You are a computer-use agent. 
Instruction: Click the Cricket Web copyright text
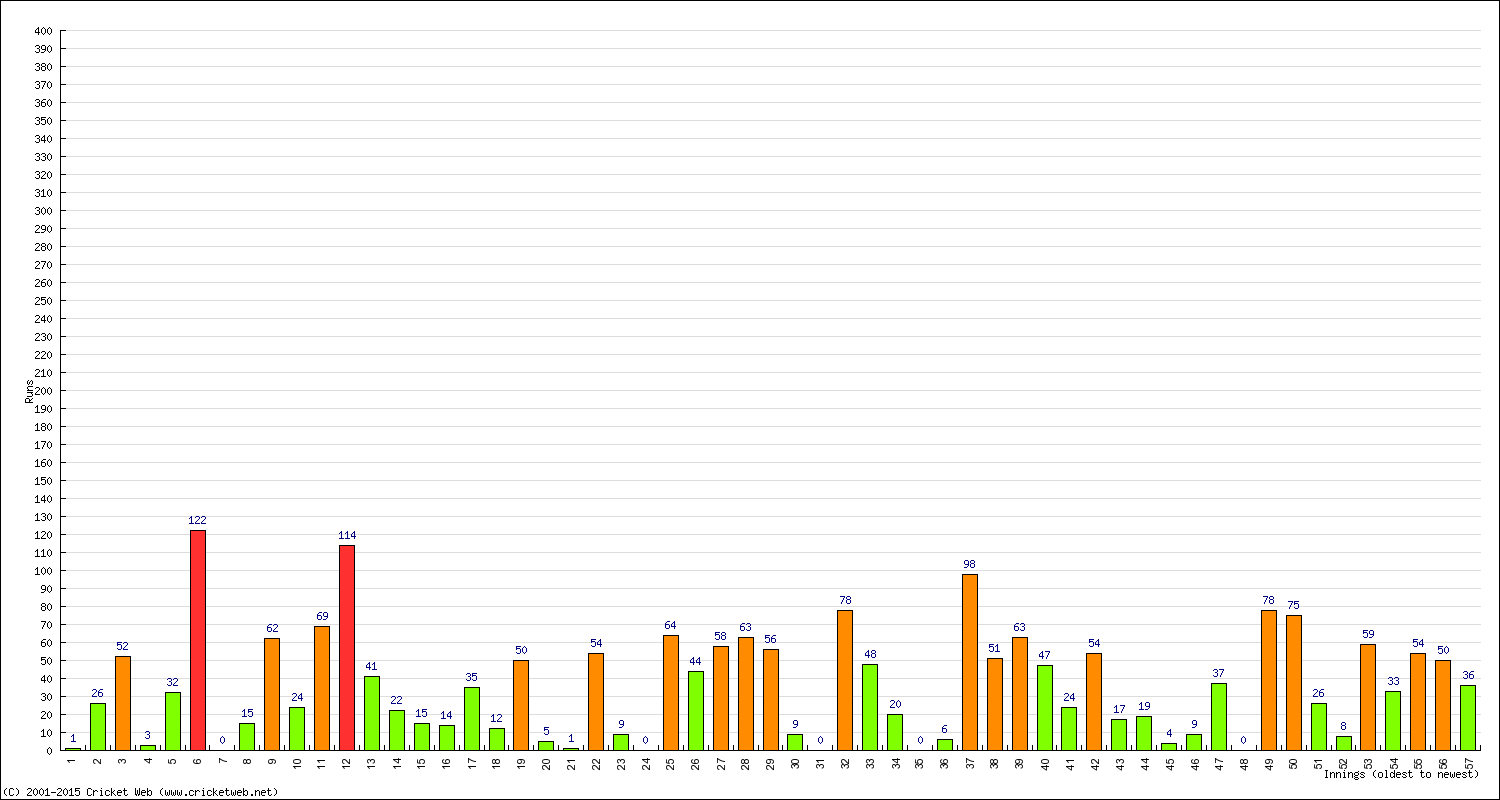click(x=140, y=792)
